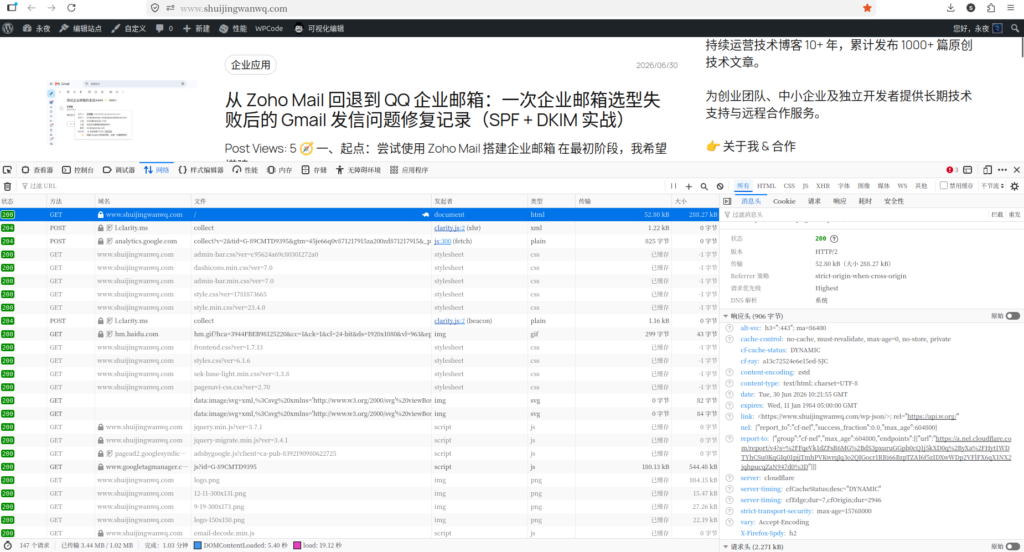Activate the element picker tool in DevTools
1024x552 pixels.
tap(7, 170)
